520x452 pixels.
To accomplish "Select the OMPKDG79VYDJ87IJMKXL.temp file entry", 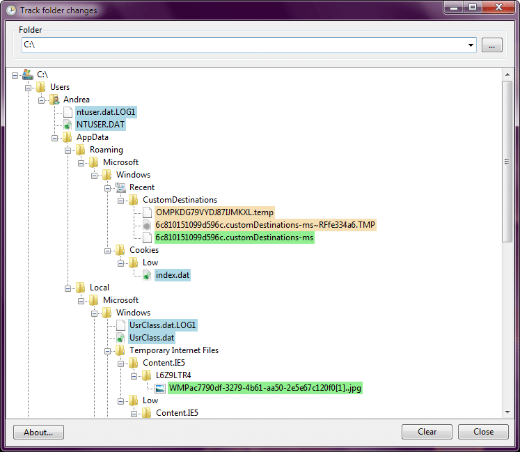I will 215,212.
